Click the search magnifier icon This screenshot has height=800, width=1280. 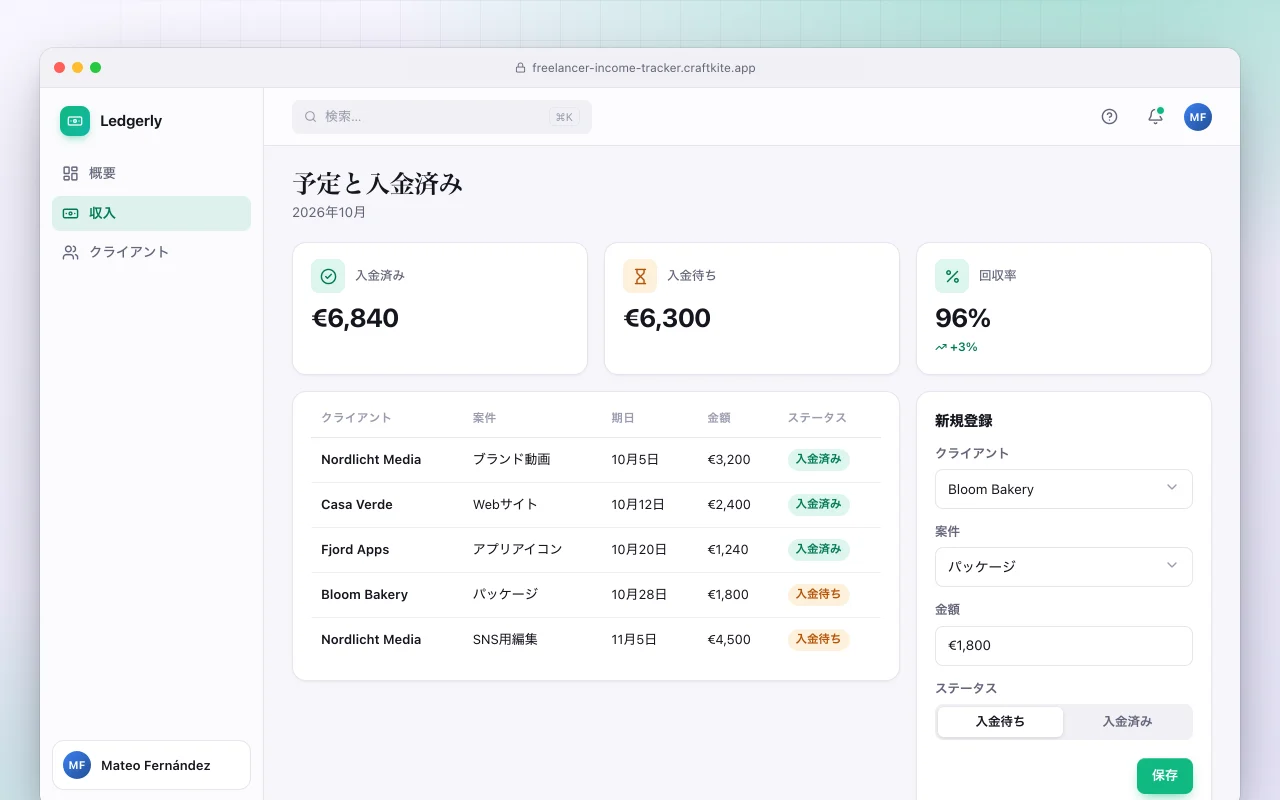pos(311,117)
